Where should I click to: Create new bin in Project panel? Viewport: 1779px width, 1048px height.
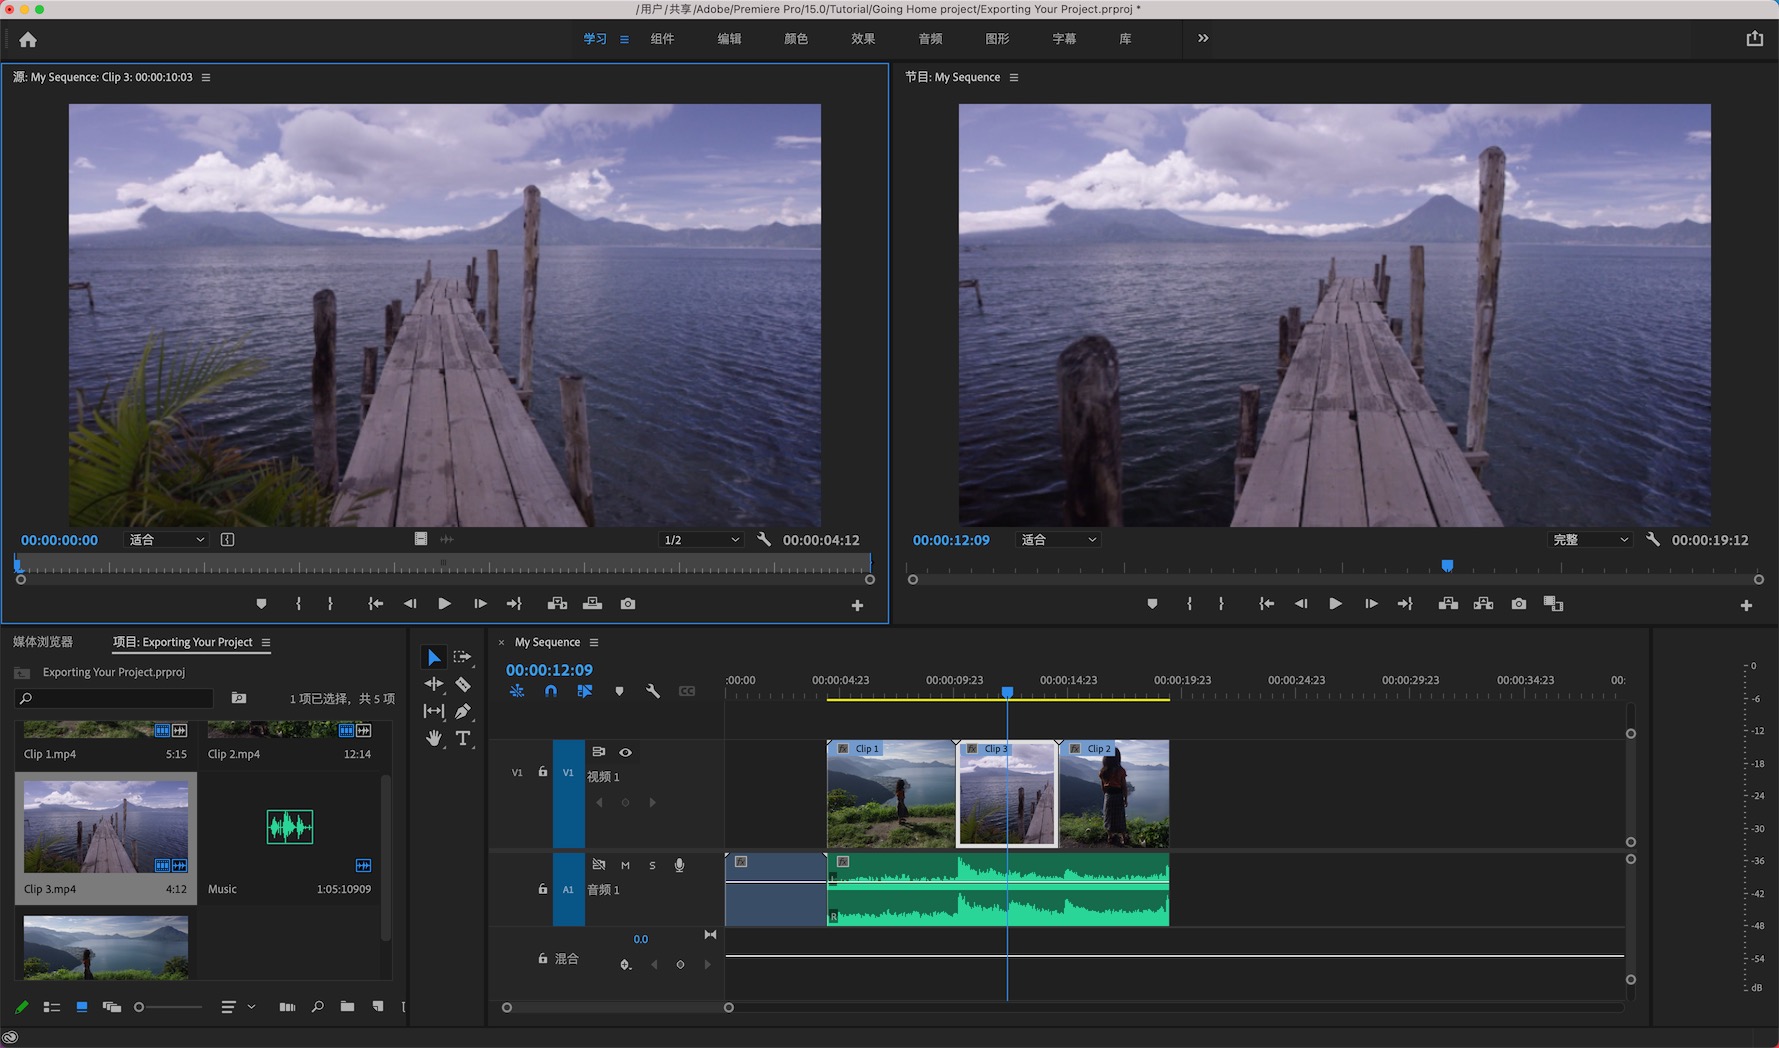point(347,1007)
